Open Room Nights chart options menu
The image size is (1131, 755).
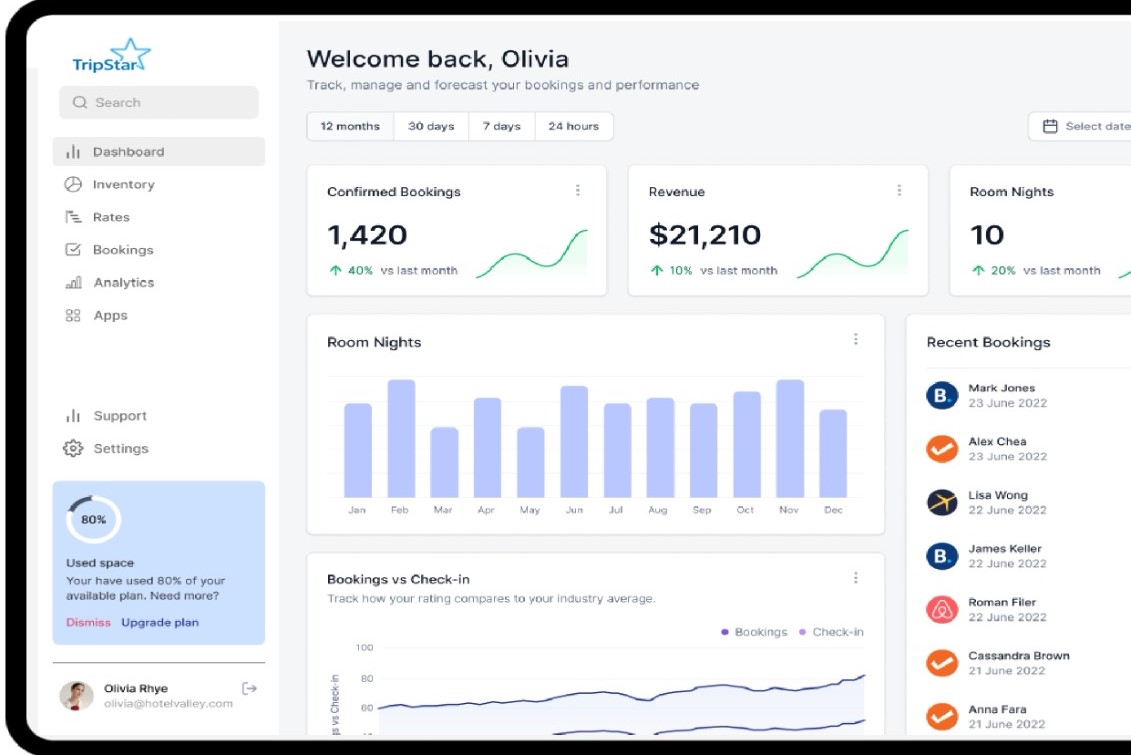click(856, 340)
